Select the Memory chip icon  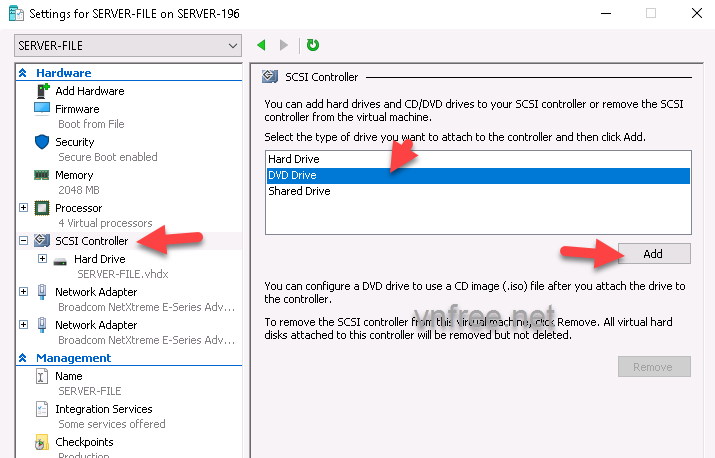[42, 175]
